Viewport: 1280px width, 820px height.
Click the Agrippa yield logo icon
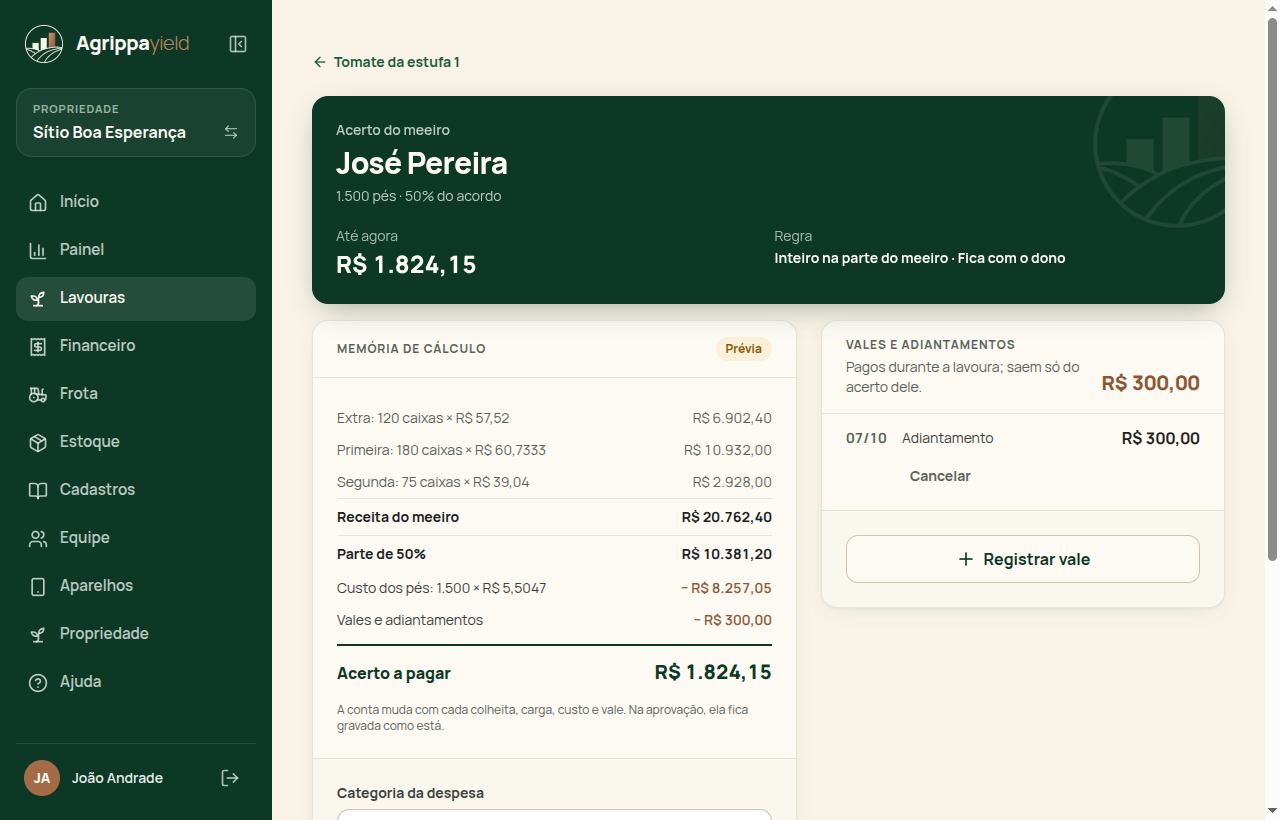[x=44, y=44]
